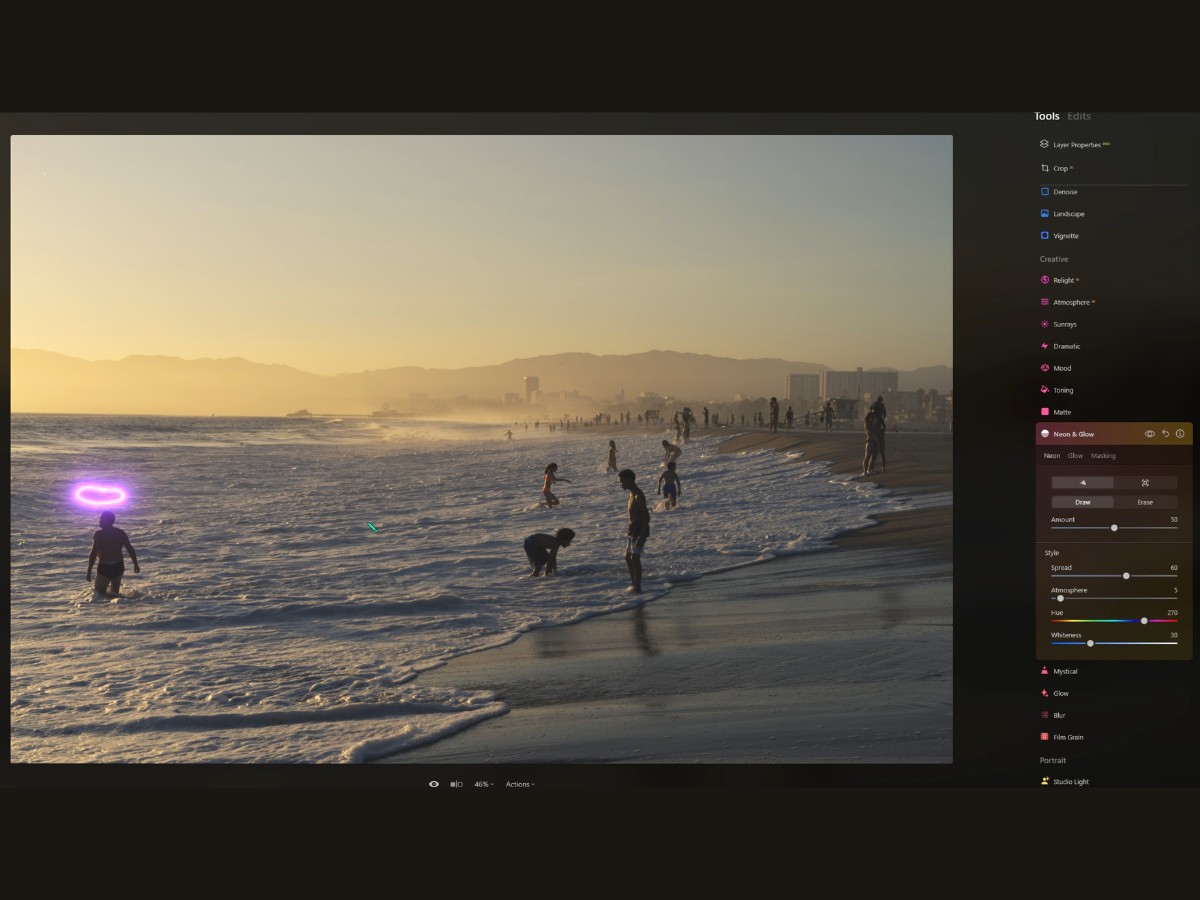Screen dimensions: 1200x900
Task: Open the Actions dropdown
Action: pyautogui.click(x=520, y=784)
